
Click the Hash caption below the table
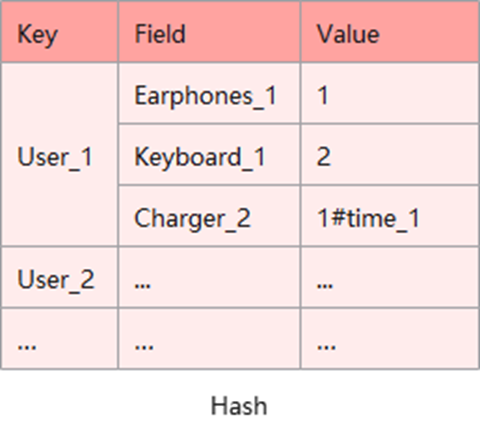239,406
